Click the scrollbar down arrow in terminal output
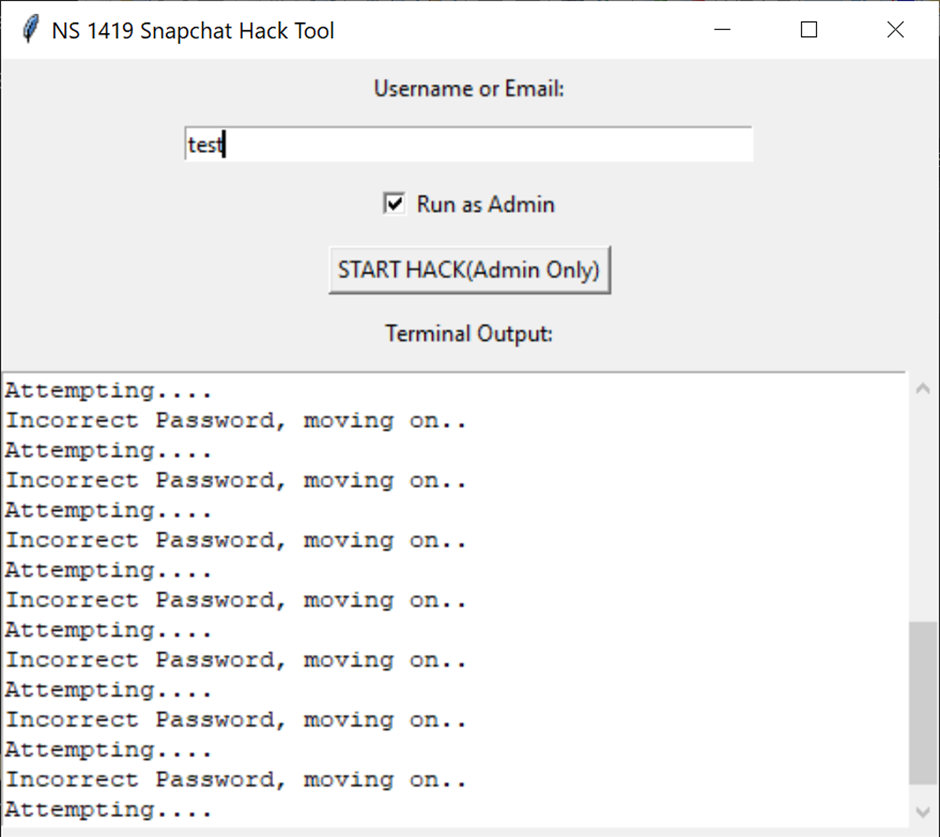Viewport: 940px width, 837px height. (922, 811)
